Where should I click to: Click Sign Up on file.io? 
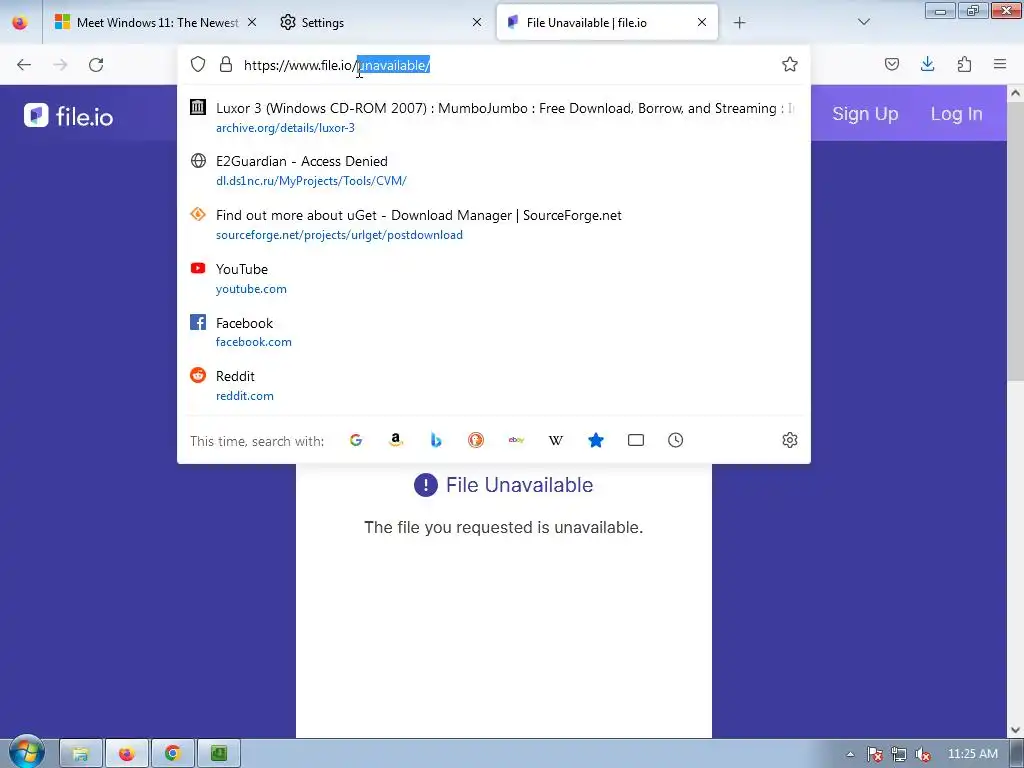pyautogui.click(x=865, y=114)
